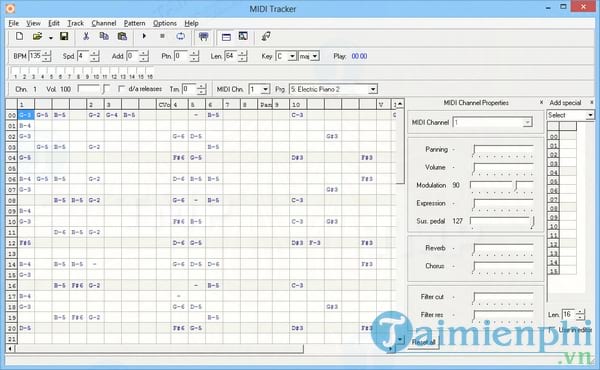Open a file using the folder icon
The image size is (600, 370).
37,36
